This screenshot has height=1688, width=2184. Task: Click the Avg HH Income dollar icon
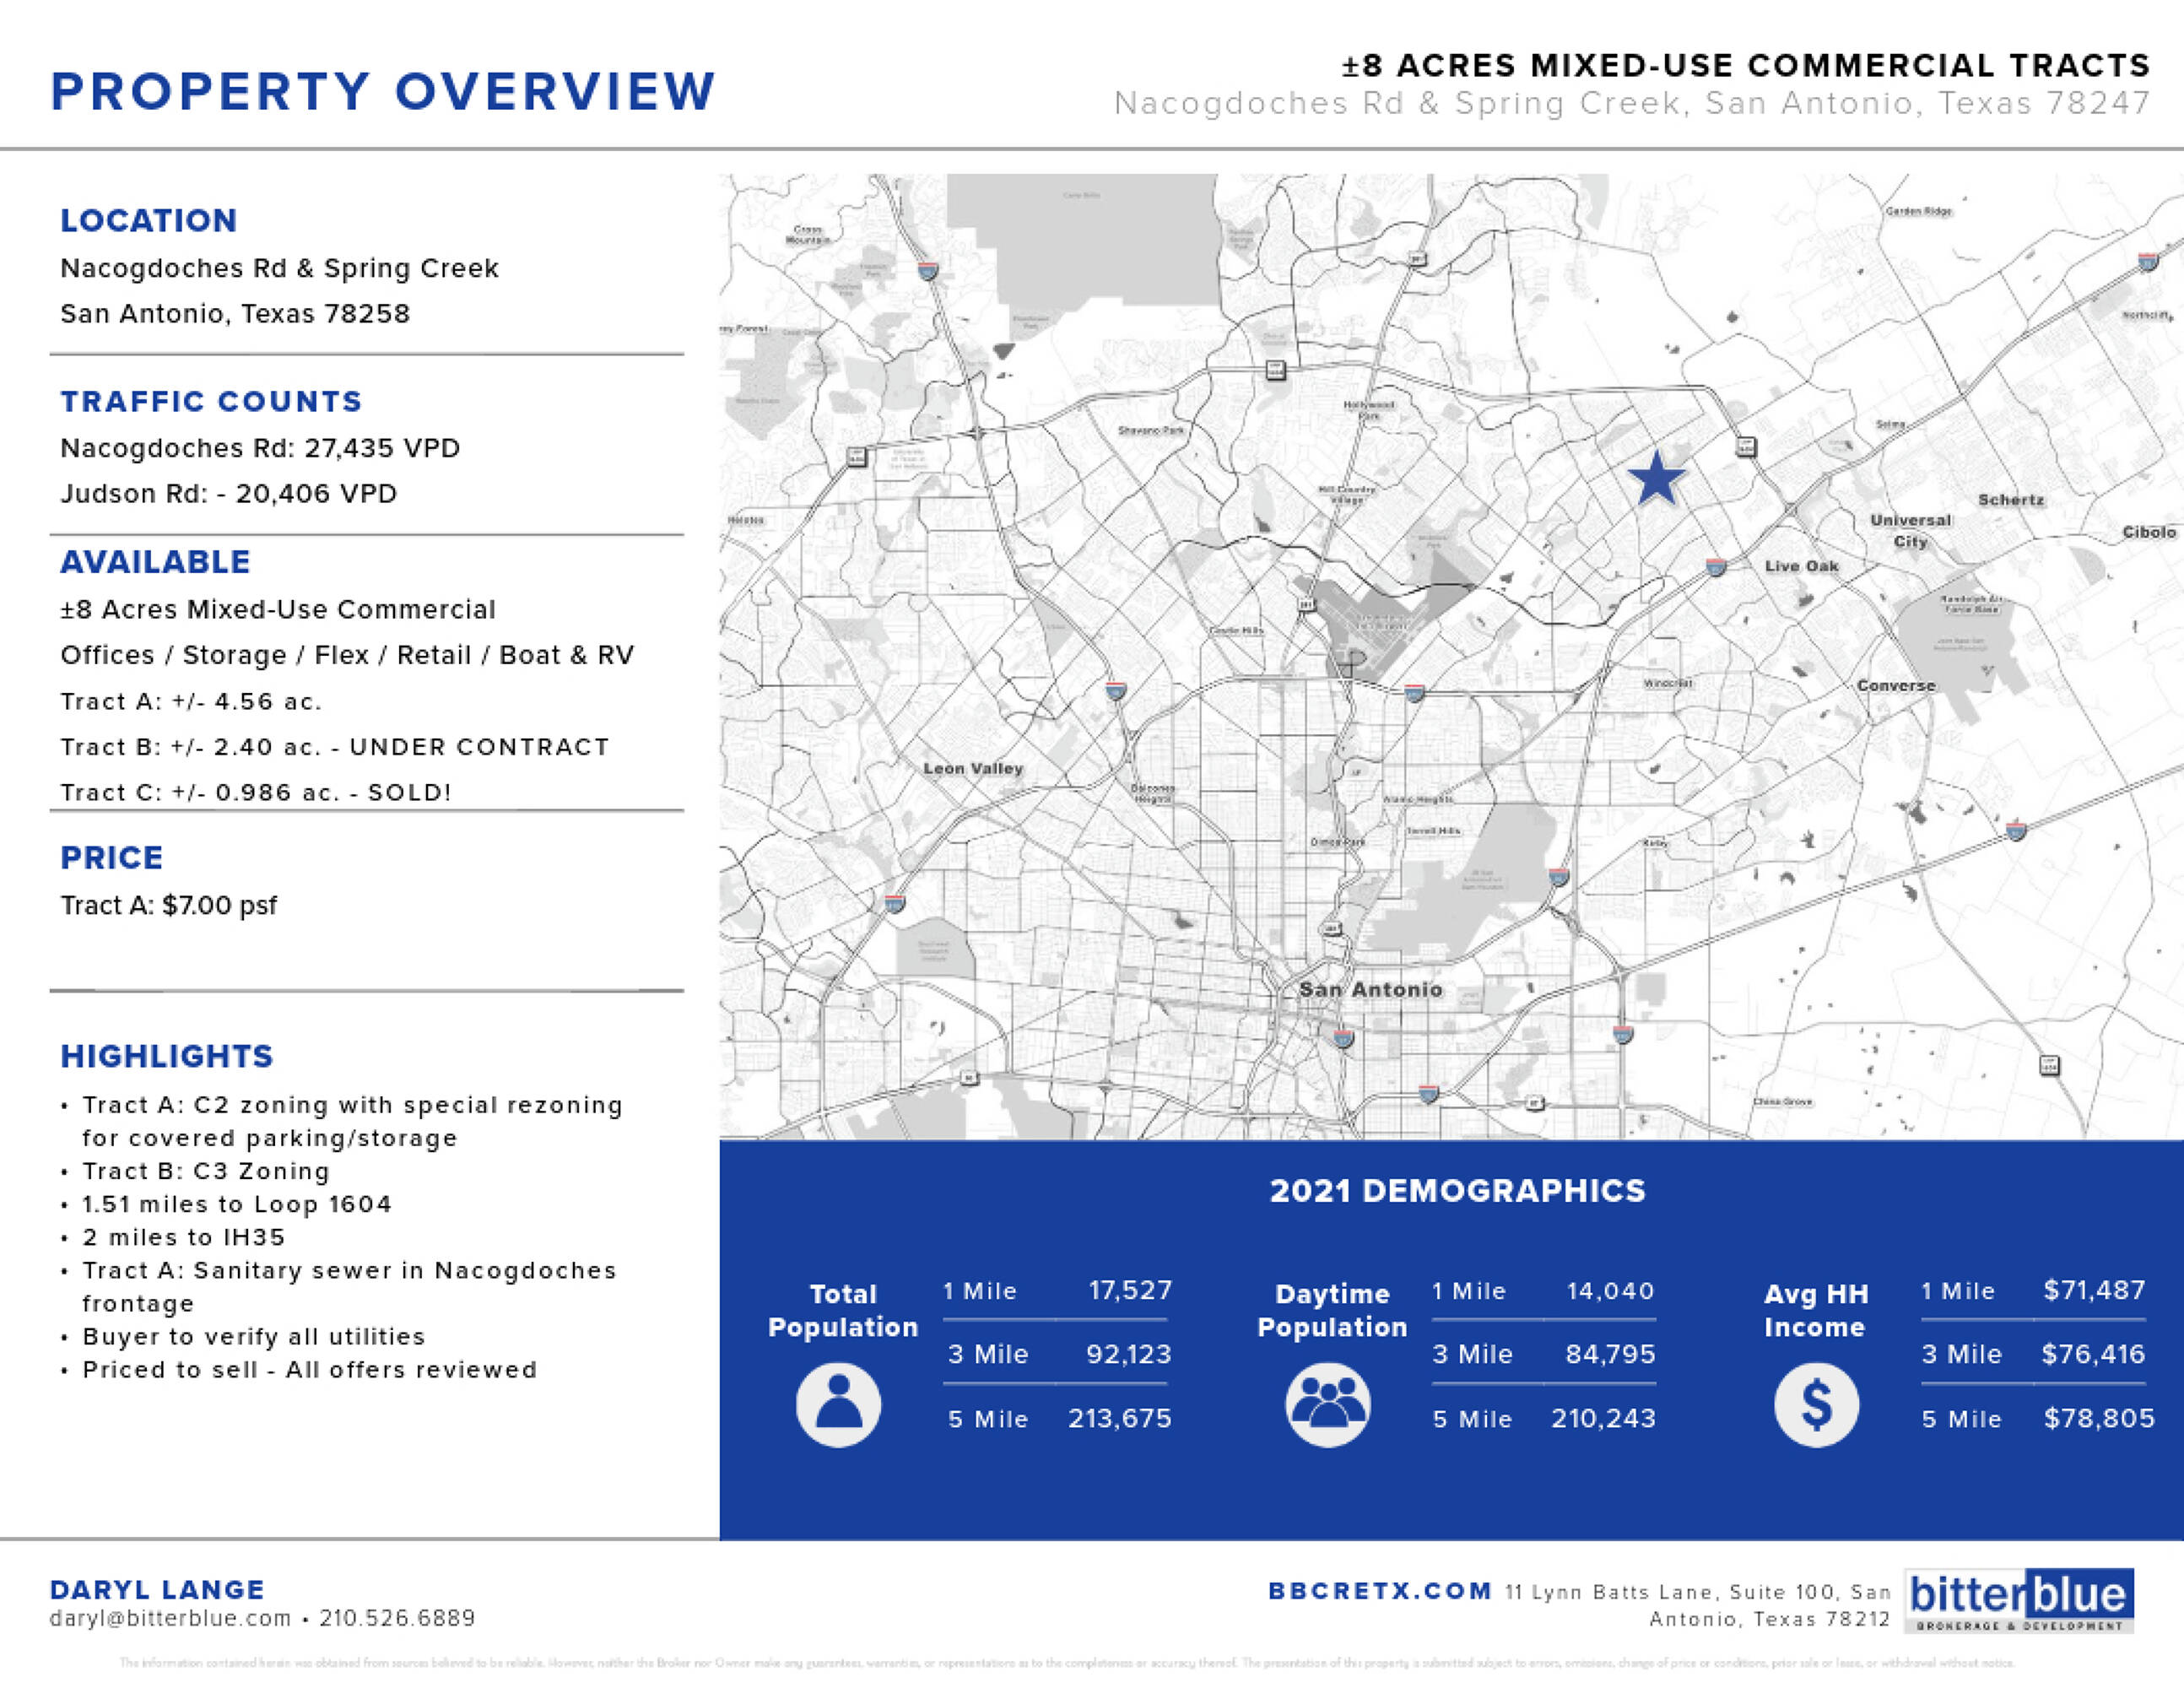tap(1816, 1404)
